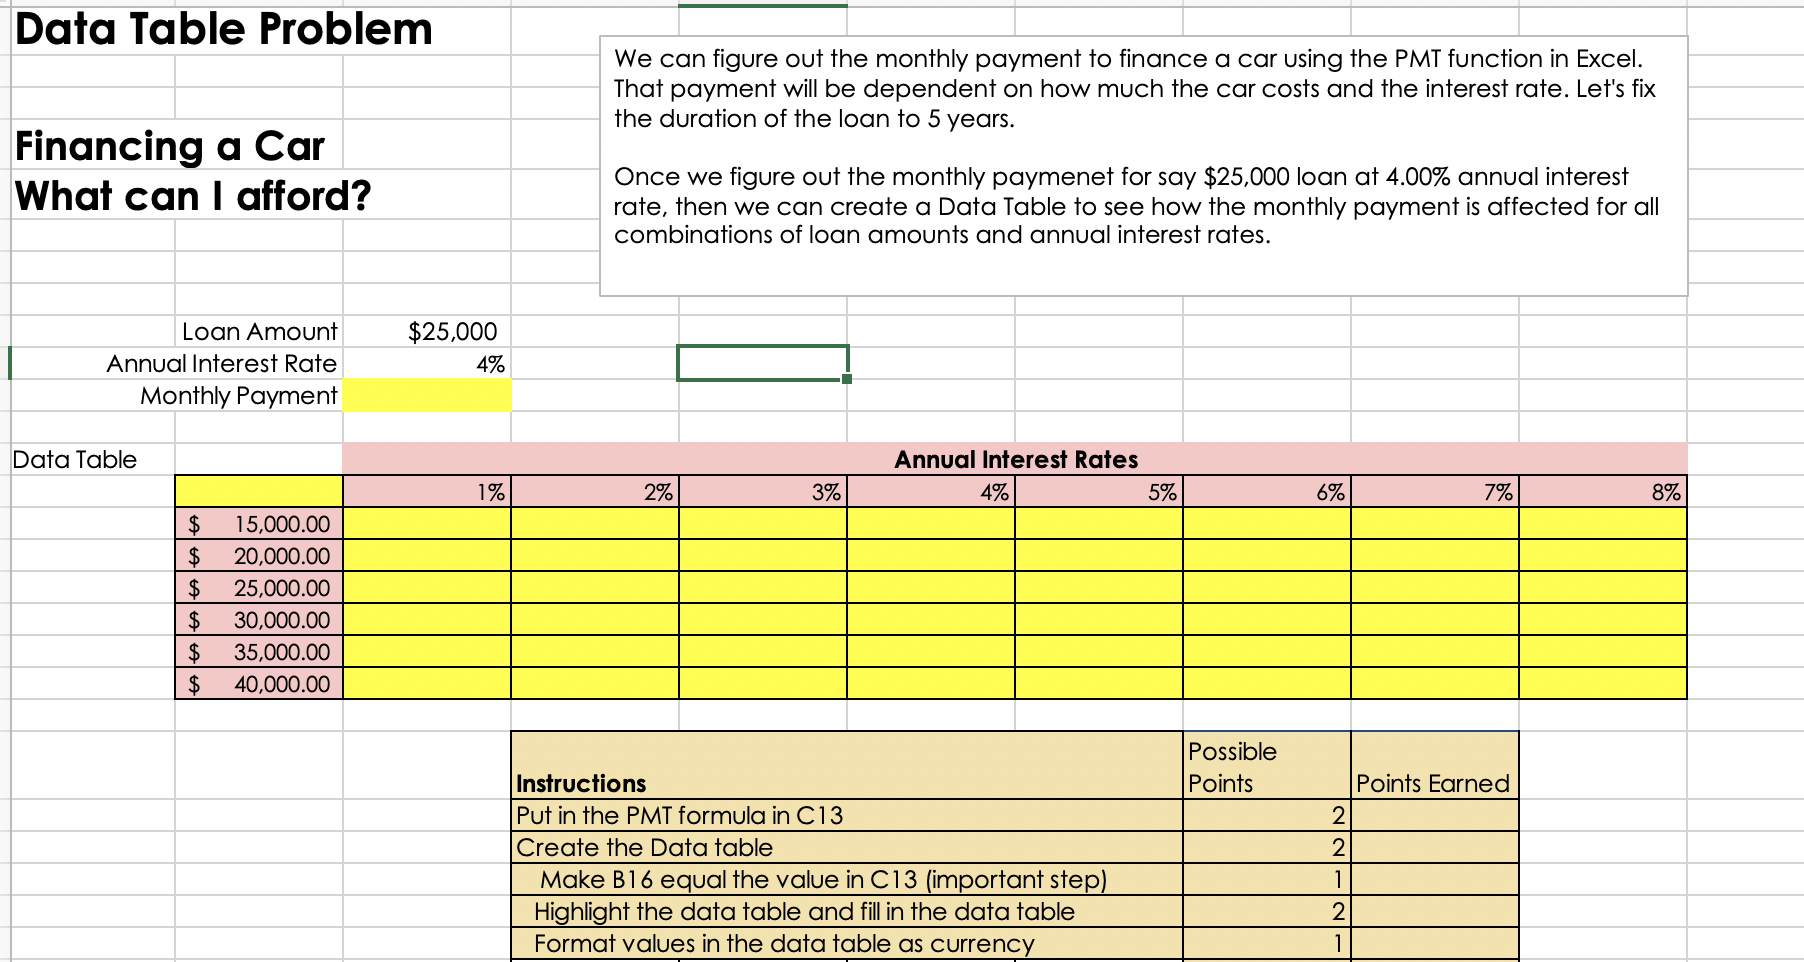1804x962 pixels.
Task: Select yellow cell for 40,000.00 at 8%
Action: [1603, 683]
